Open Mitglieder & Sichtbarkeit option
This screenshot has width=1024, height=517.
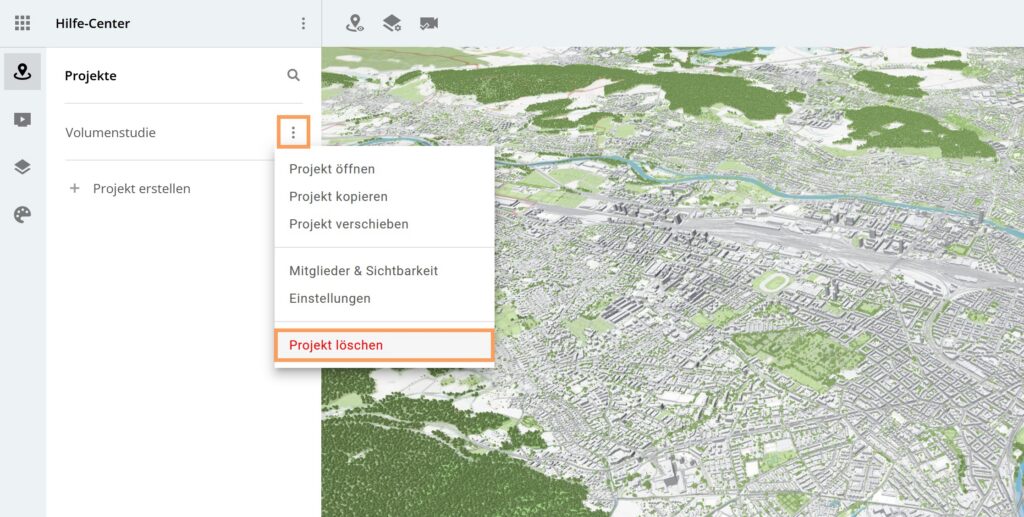tap(363, 271)
